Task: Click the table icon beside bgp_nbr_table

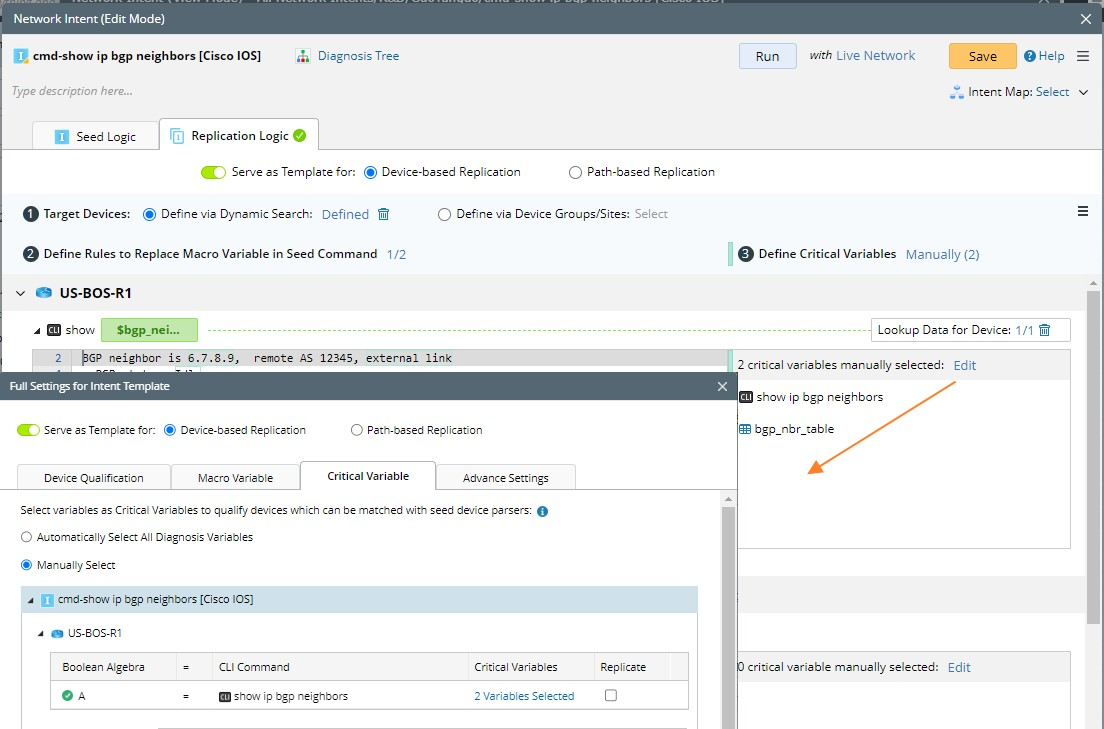Action: tap(745, 429)
